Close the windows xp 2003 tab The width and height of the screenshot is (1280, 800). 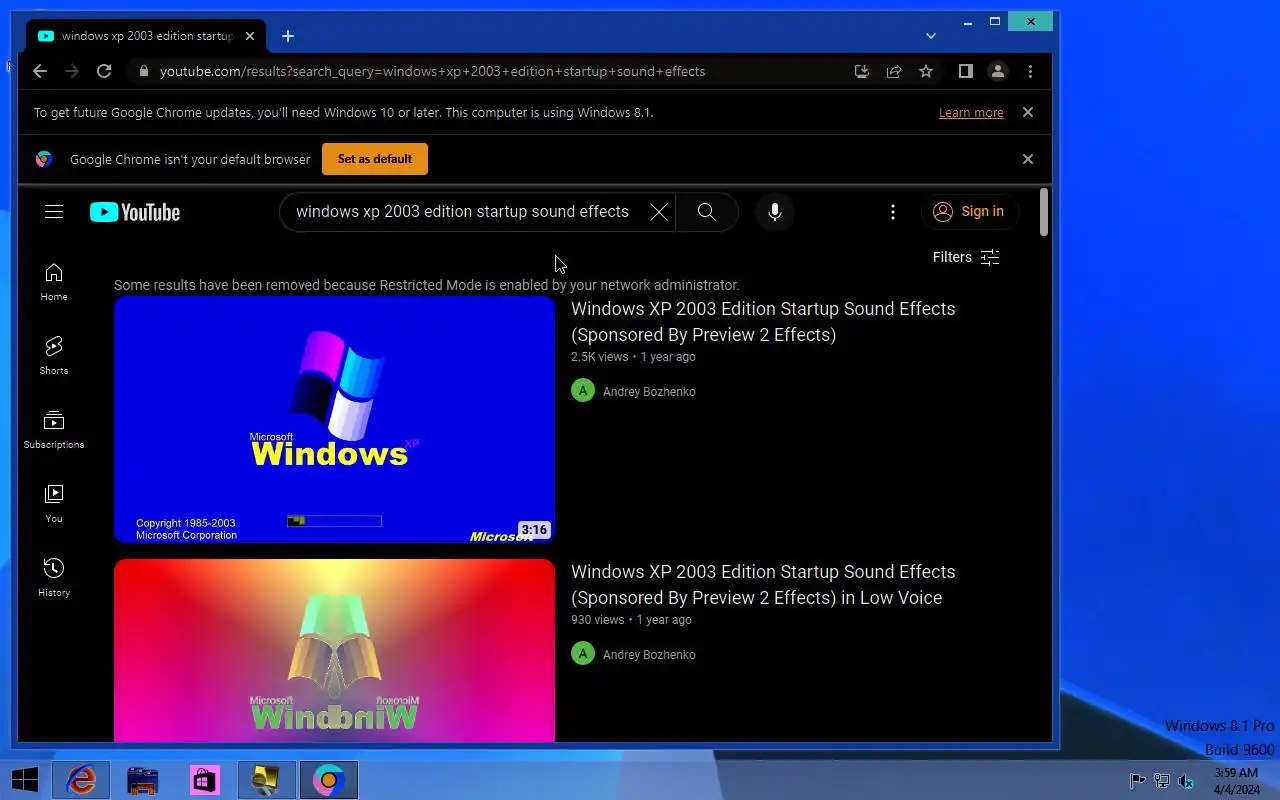click(250, 36)
